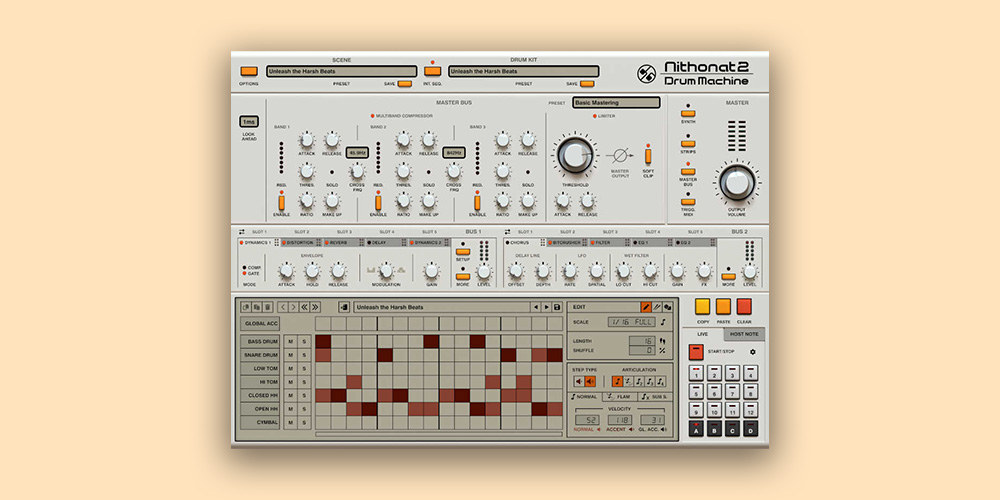This screenshot has width=1000, height=500.
Task: Switch to the Host Note tab
Action: coord(744,334)
